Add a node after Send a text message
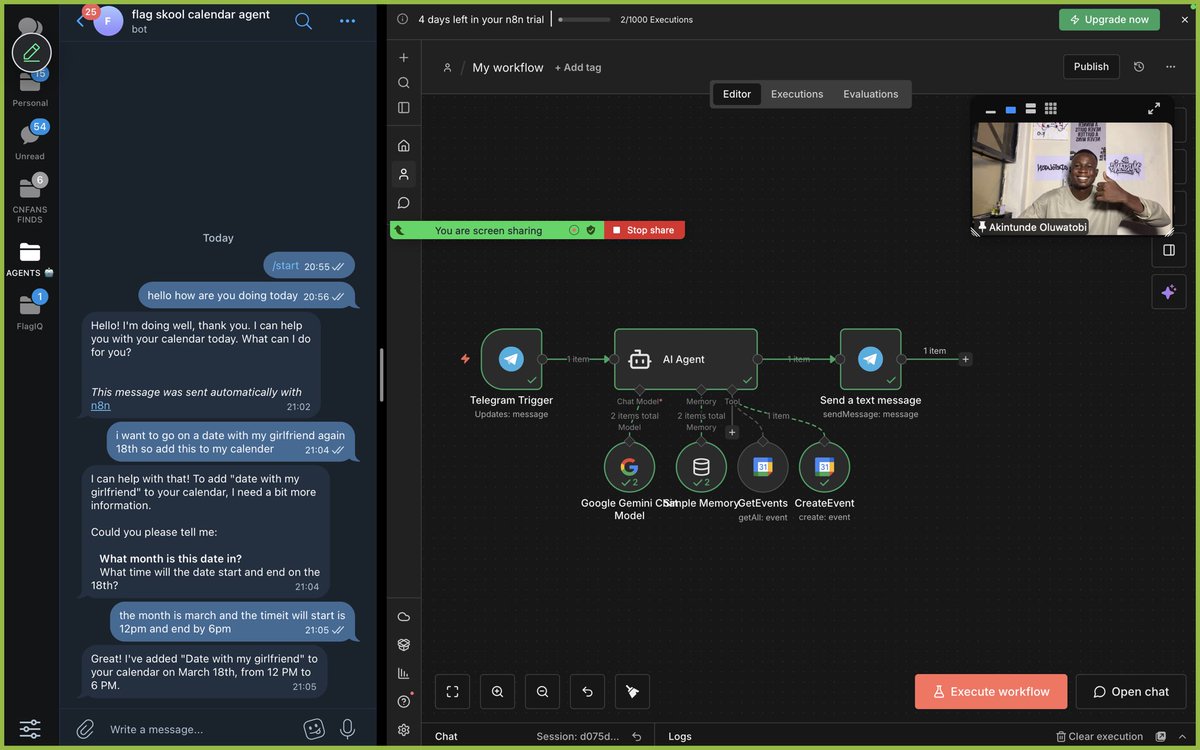Screen dimensions: 1200x750 [x=965, y=359]
